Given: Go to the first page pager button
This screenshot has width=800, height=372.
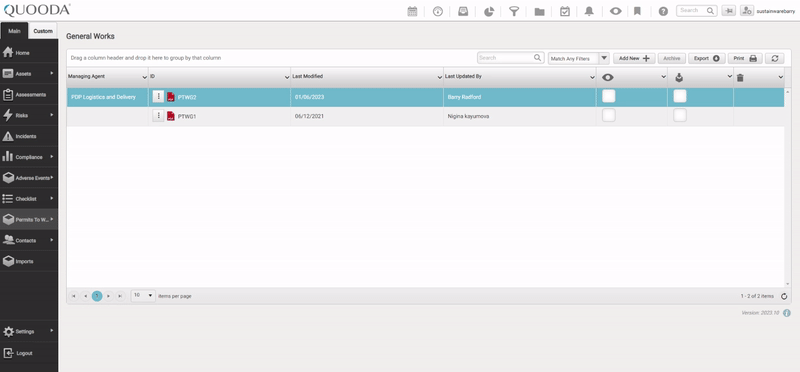Looking at the screenshot, I should pos(73,296).
